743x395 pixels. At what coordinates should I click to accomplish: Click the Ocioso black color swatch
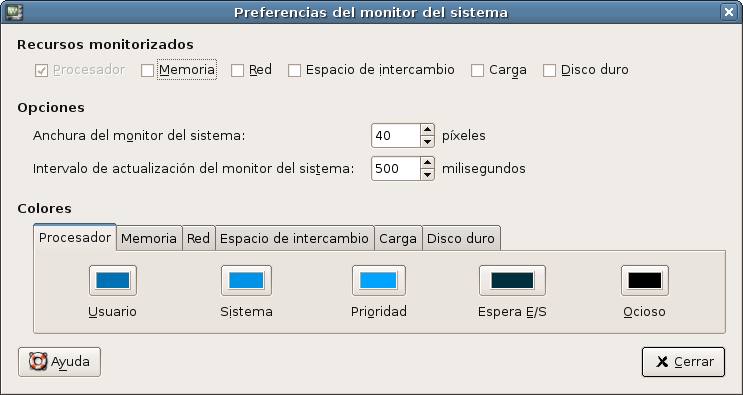(645, 280)
